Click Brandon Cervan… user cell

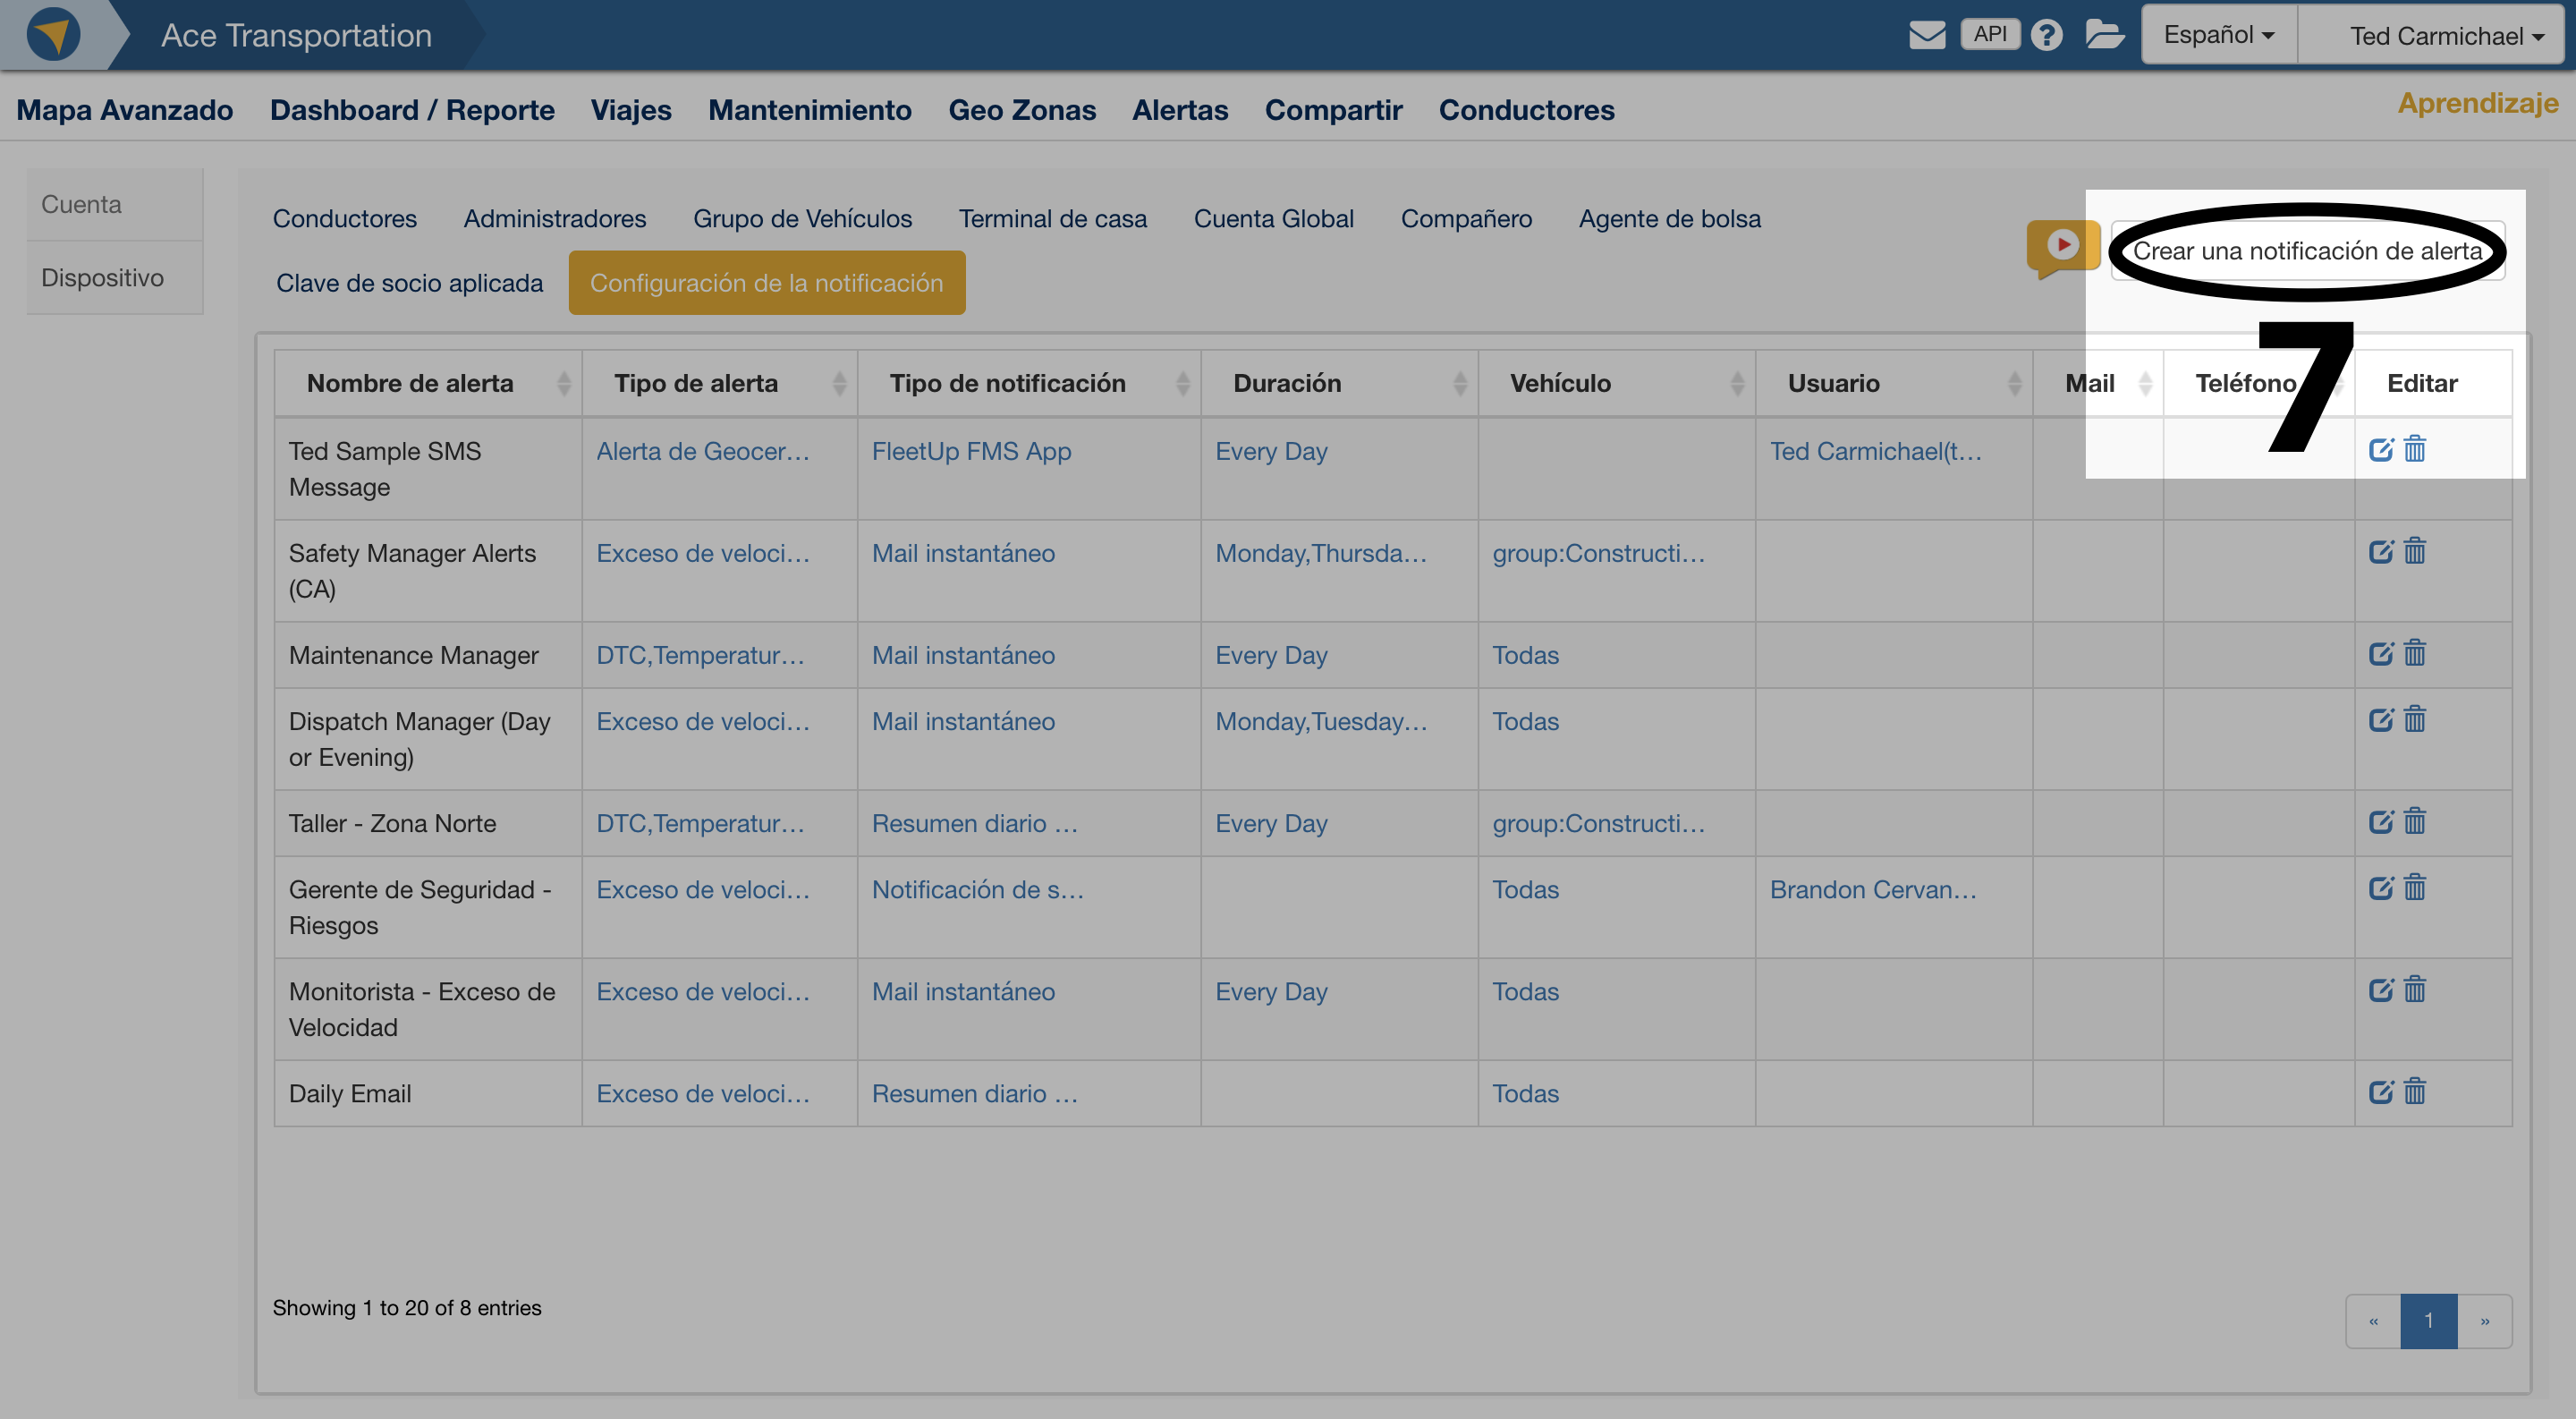(x=1873, y=889)
